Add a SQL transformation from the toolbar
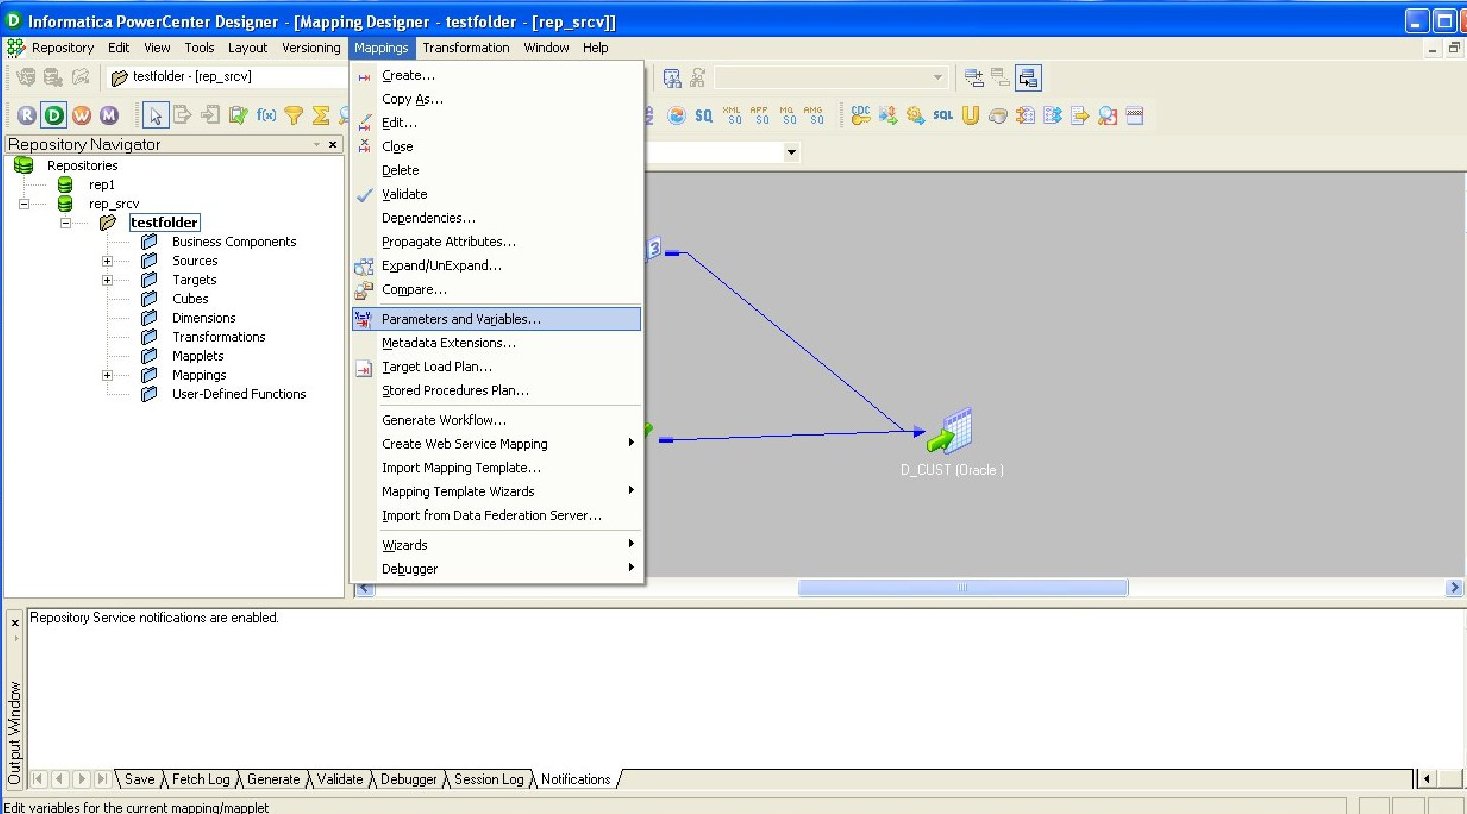The height and width of the screenshot is (814, 1467). tap(941, 115)
